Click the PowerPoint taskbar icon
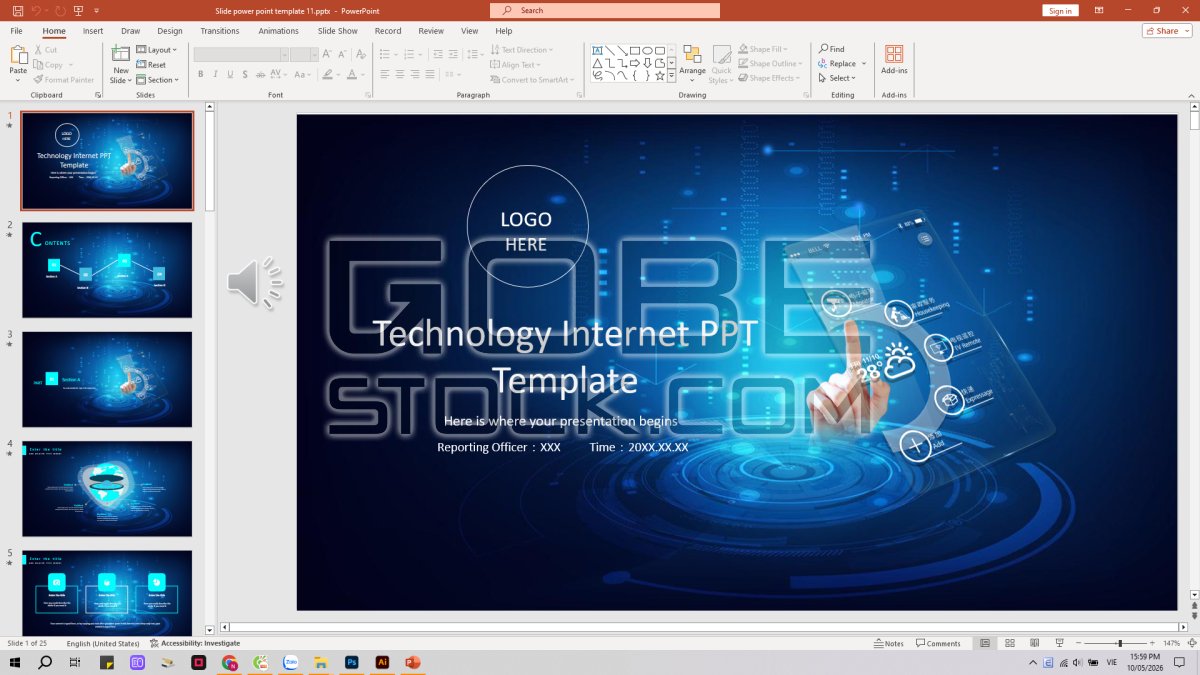Viewport: 1200px width, 675px height. [412, 662]
